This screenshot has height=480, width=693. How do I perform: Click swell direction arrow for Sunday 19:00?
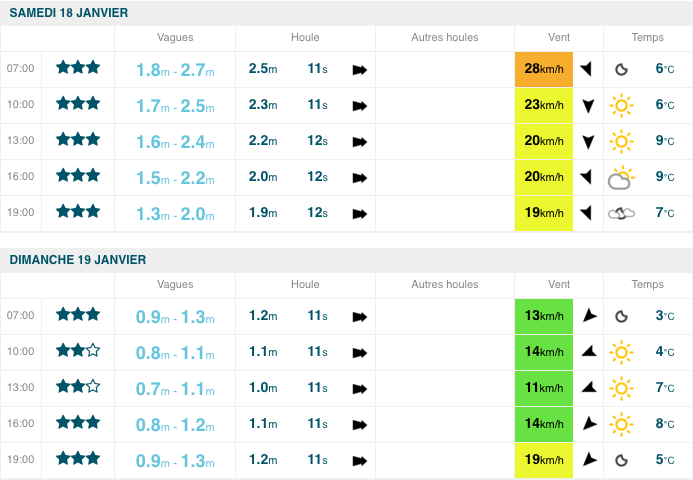pyautogui.click(x=360, y=460)
